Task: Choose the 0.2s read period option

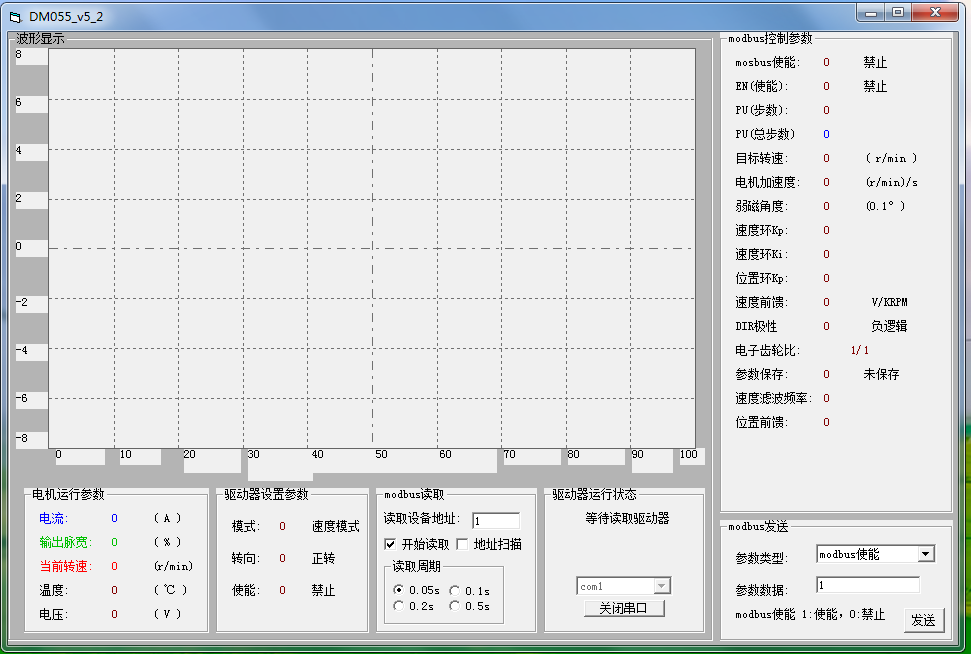Action: tap(398, 606)
